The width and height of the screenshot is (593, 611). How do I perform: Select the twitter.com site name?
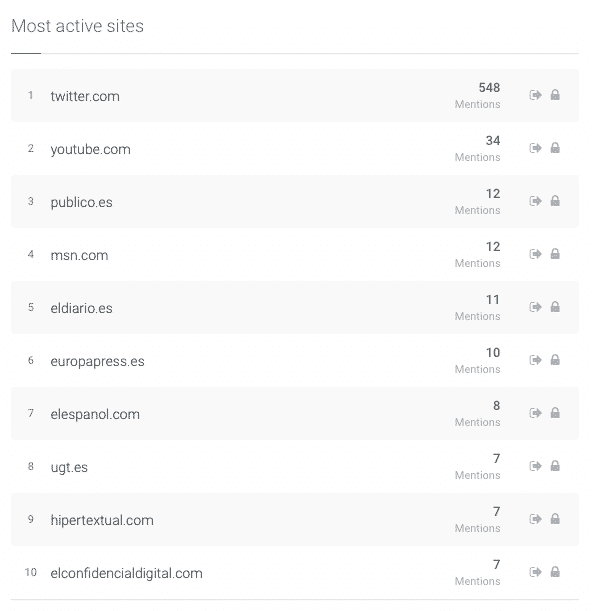85,96
